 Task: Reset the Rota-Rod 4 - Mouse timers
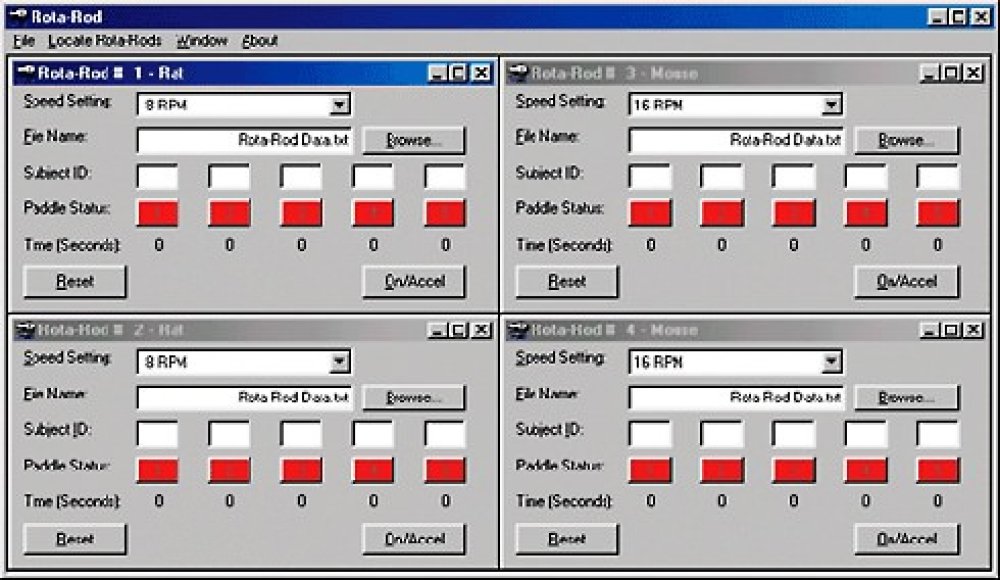(567, 539)
